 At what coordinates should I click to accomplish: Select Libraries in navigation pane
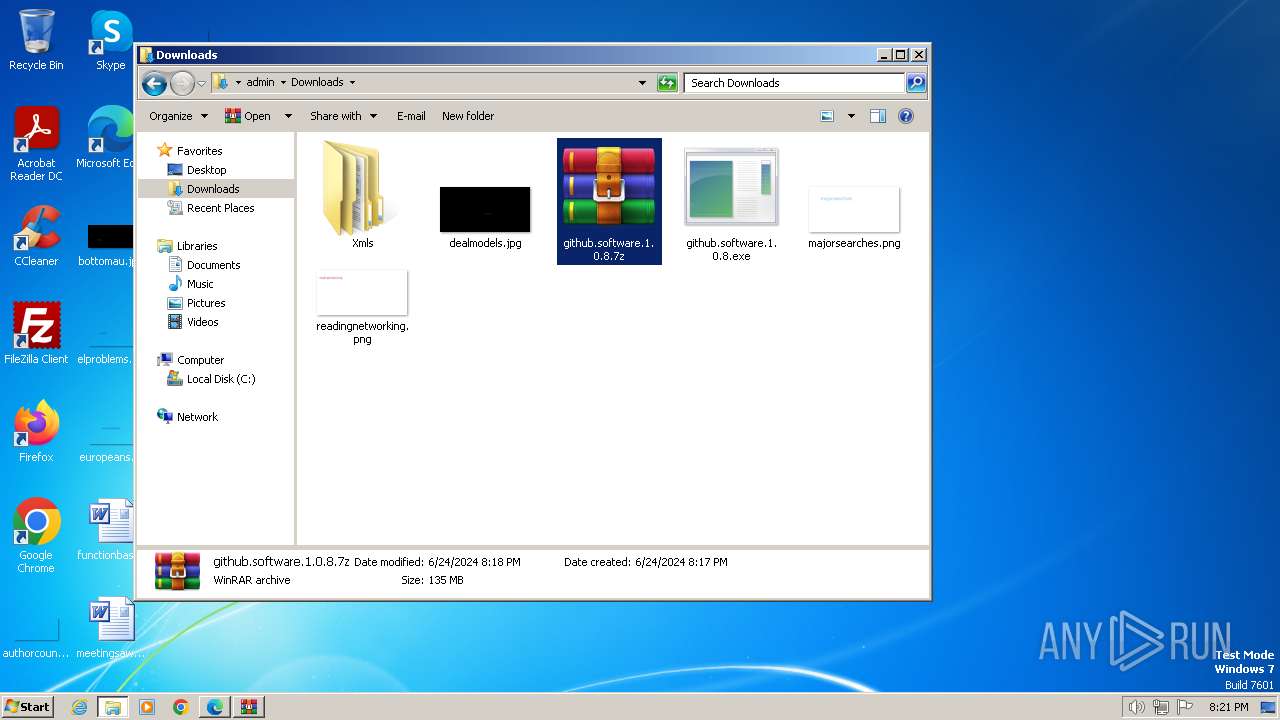point(197,246)
